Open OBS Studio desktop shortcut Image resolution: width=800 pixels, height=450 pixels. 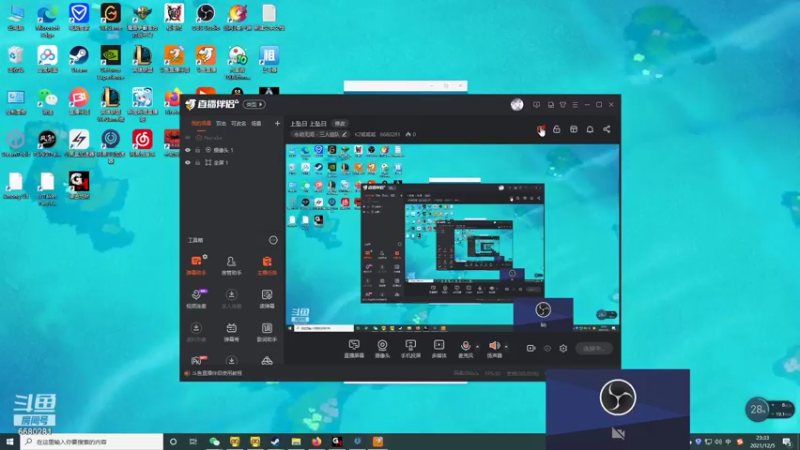[206, 17]
